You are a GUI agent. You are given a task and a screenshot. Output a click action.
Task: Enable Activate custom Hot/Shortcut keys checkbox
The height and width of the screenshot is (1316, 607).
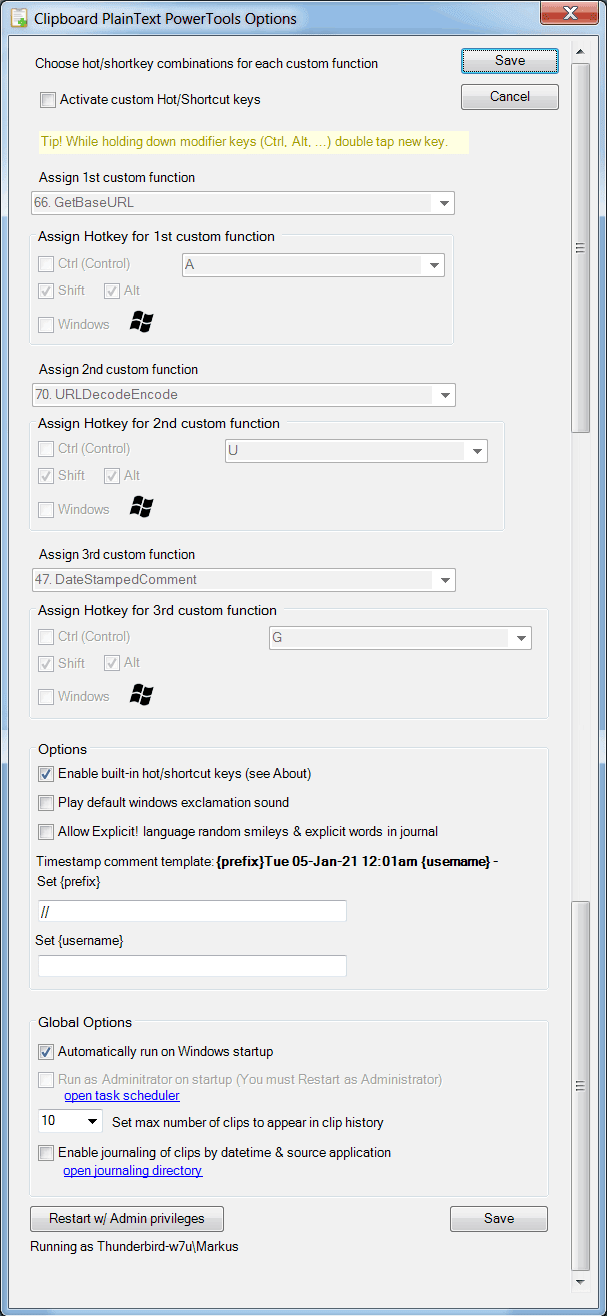pos(48,100)
